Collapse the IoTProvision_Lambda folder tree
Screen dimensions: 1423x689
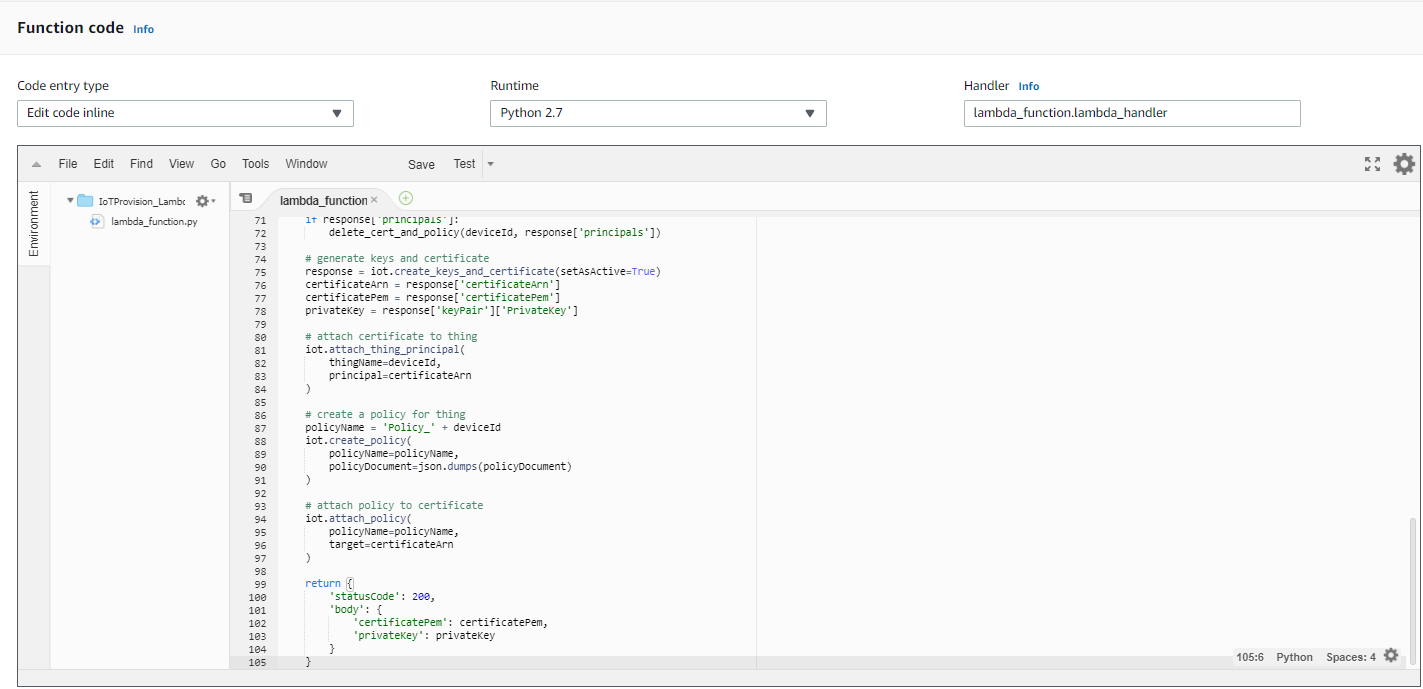pos(70,201)
